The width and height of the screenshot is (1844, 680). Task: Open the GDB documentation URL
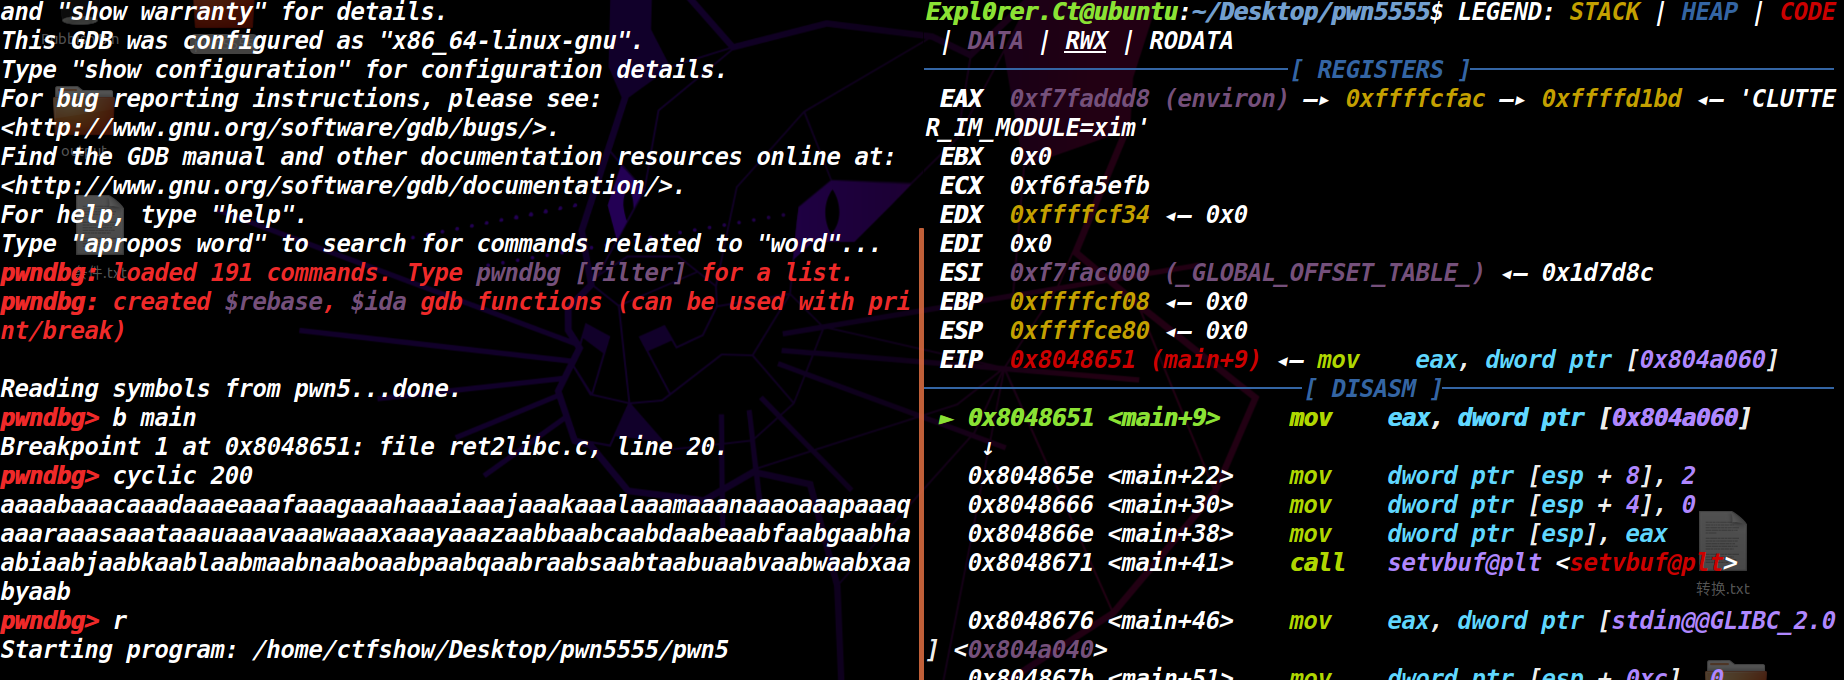[342, 186]
